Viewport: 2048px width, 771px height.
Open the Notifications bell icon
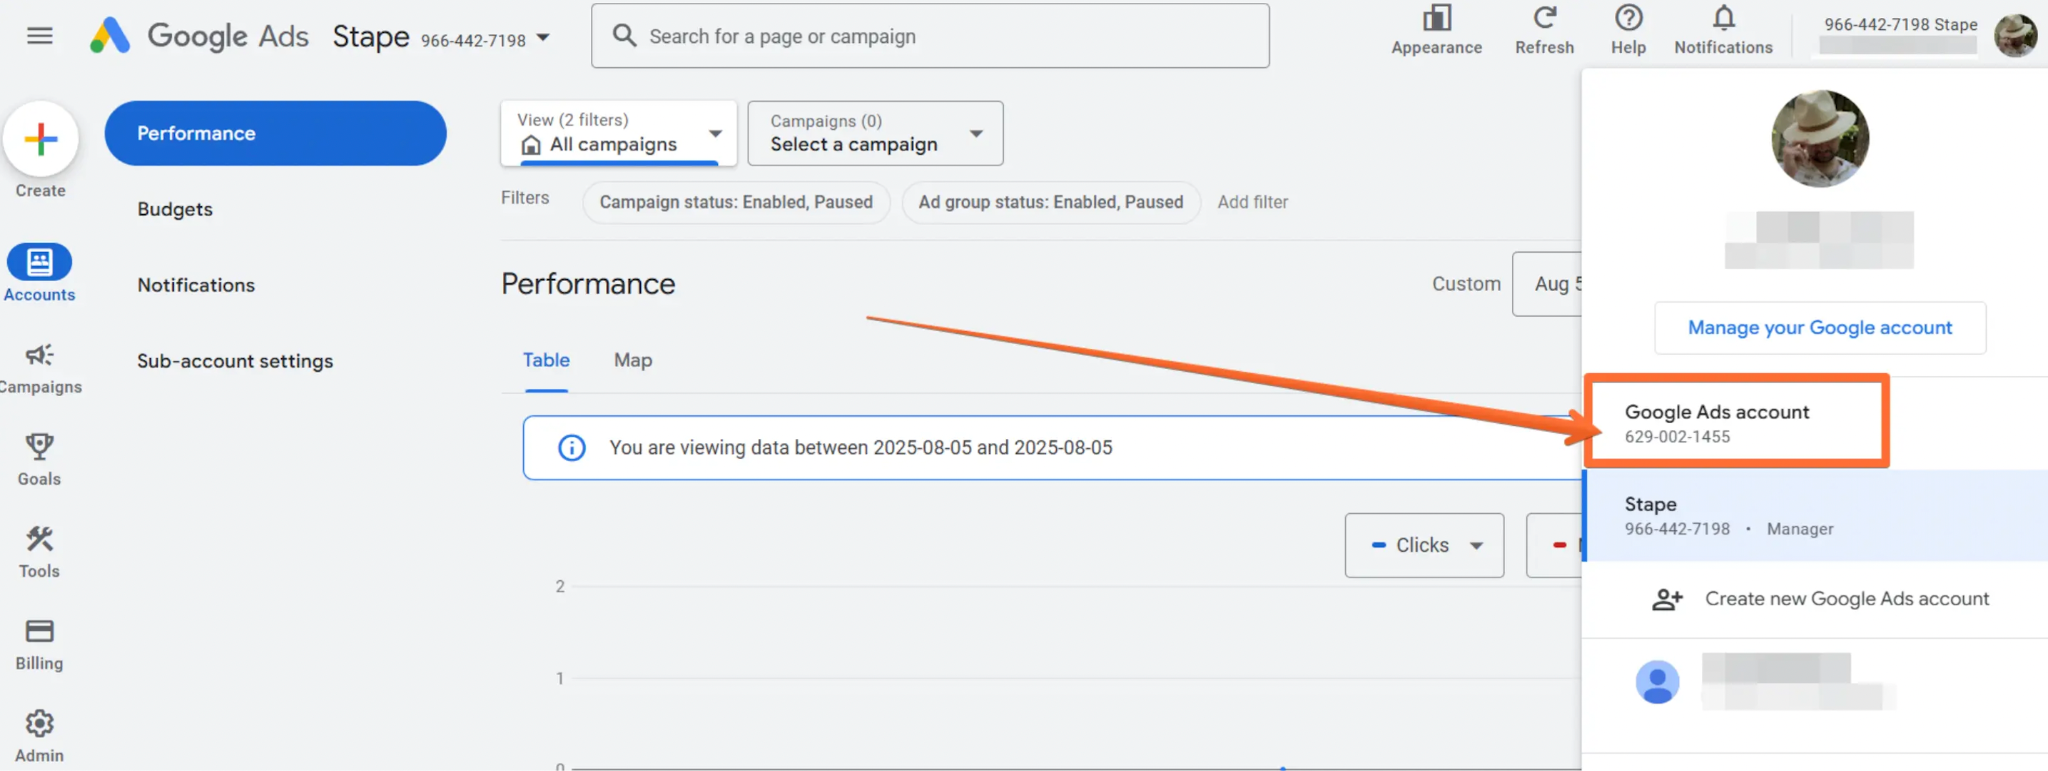pos(1724,18)
